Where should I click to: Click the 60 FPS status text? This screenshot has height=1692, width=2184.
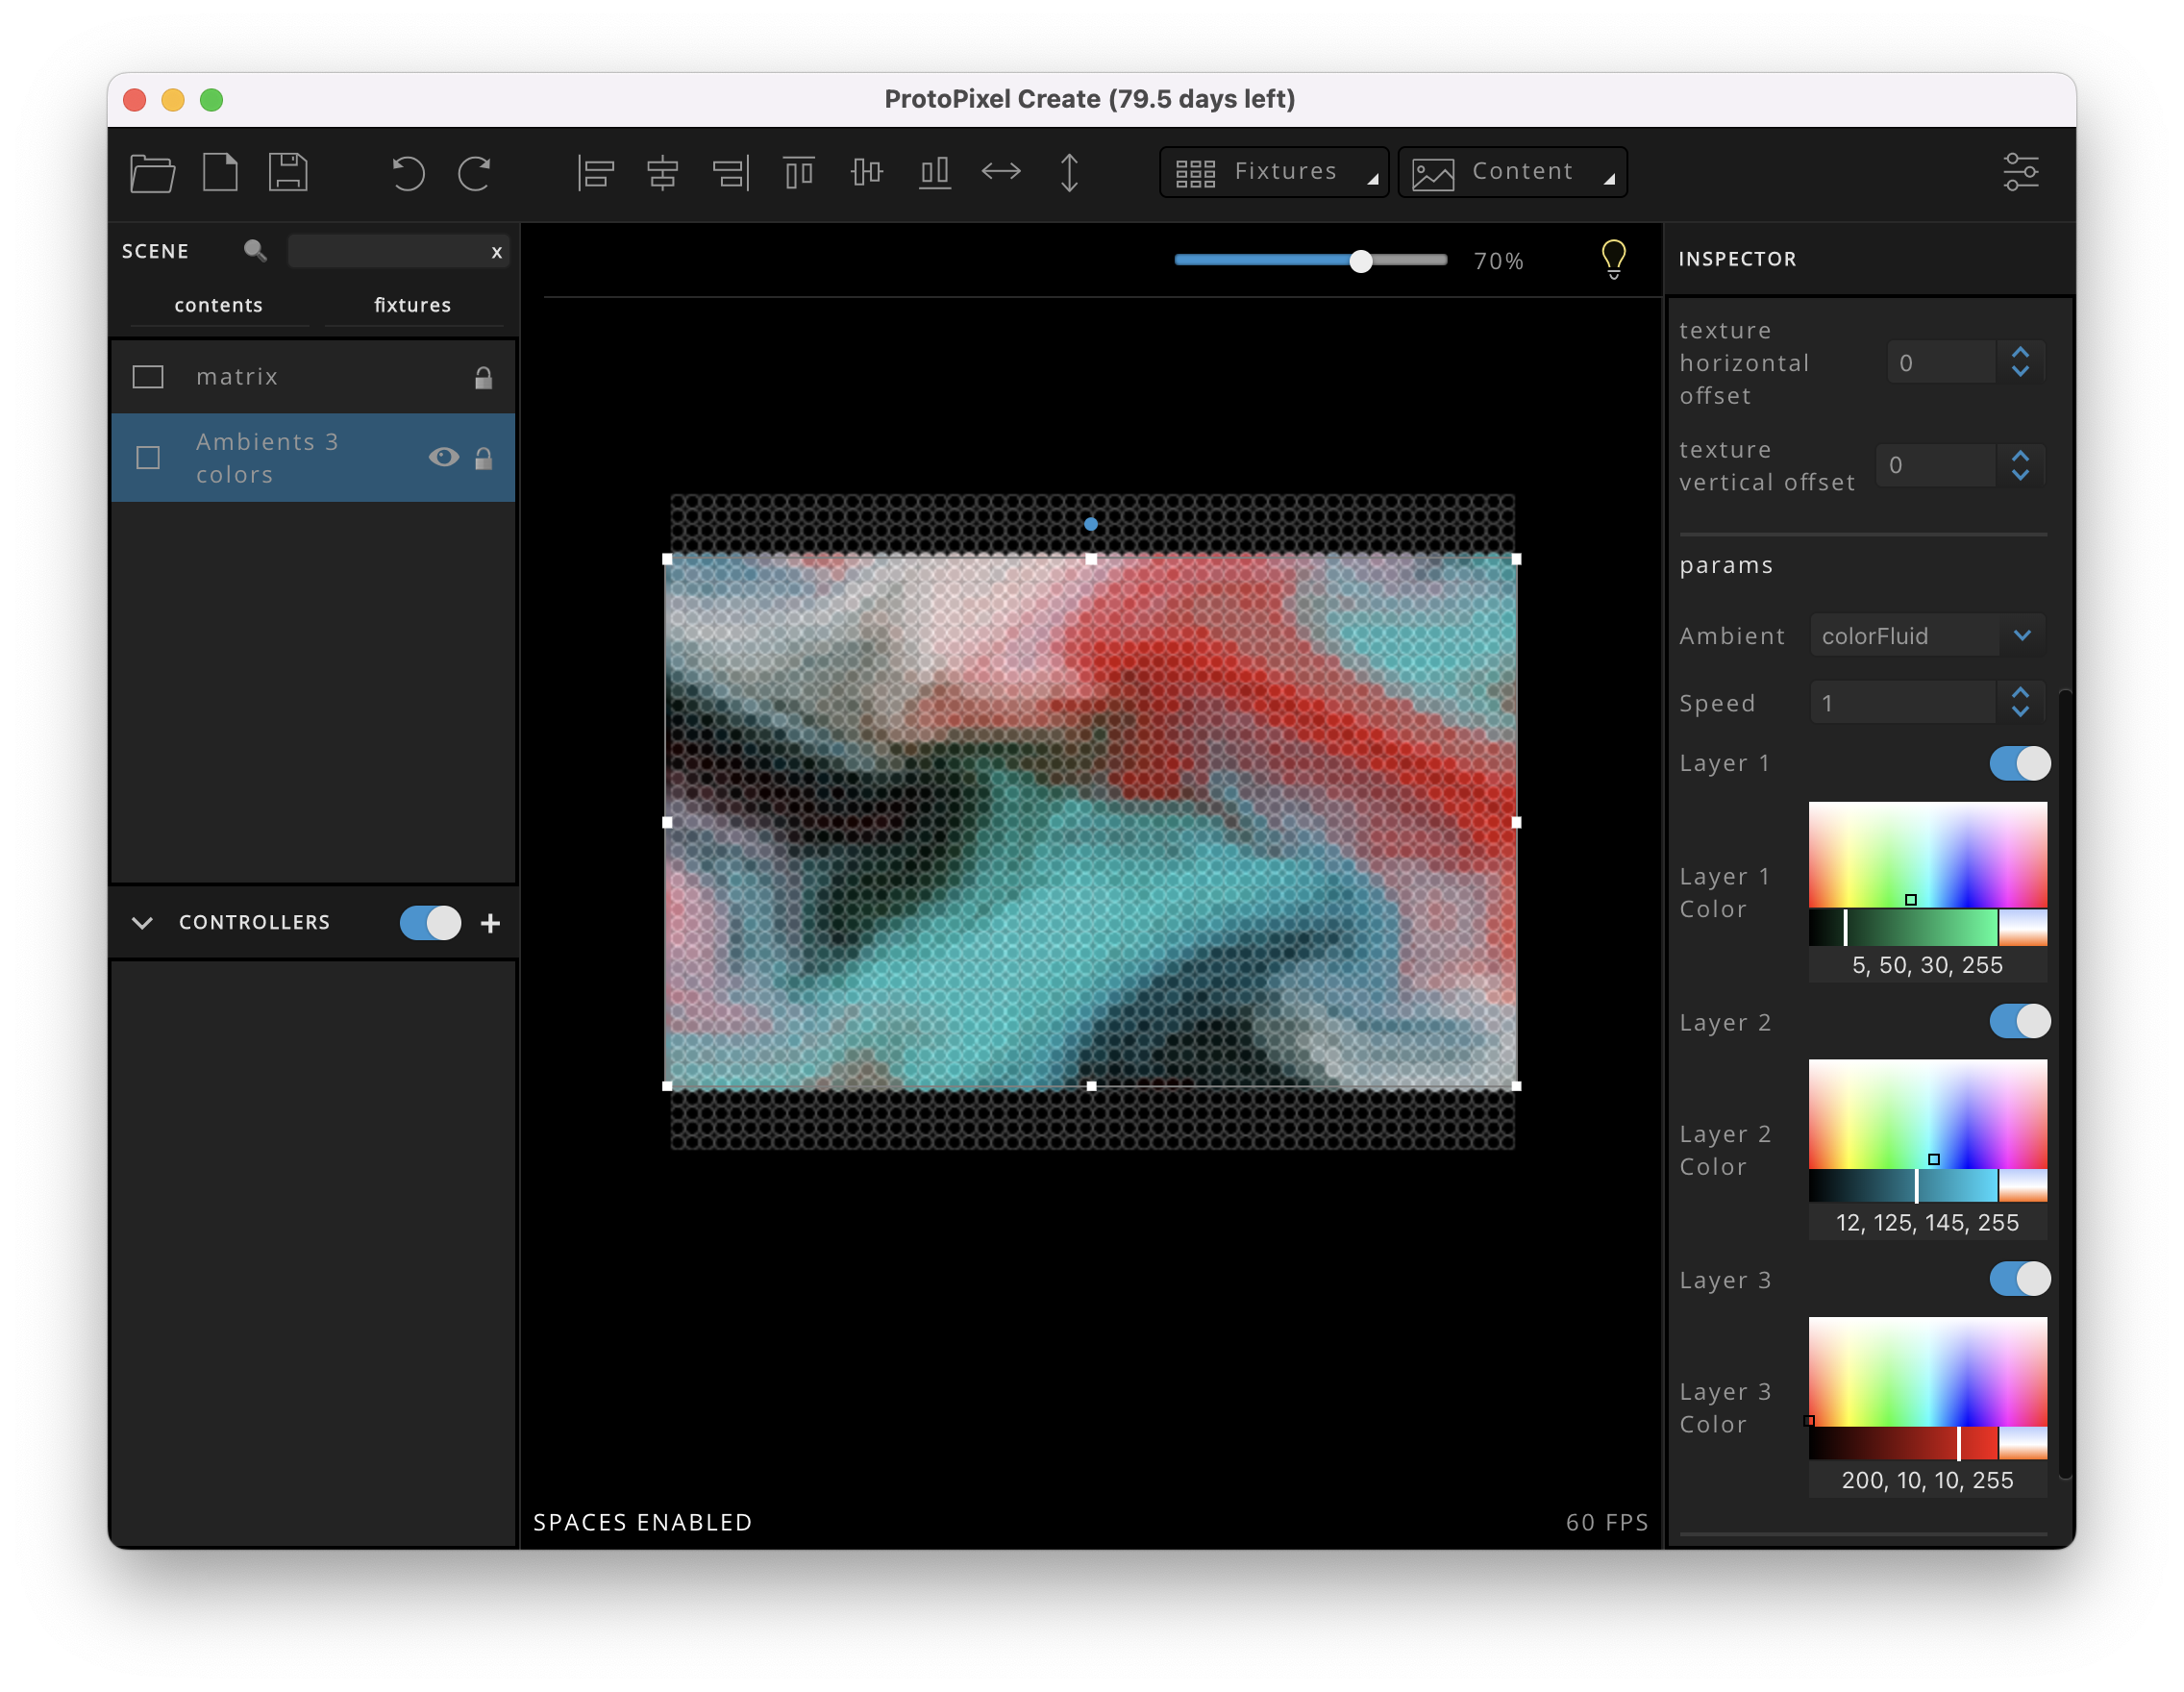coord(1607,1523)
